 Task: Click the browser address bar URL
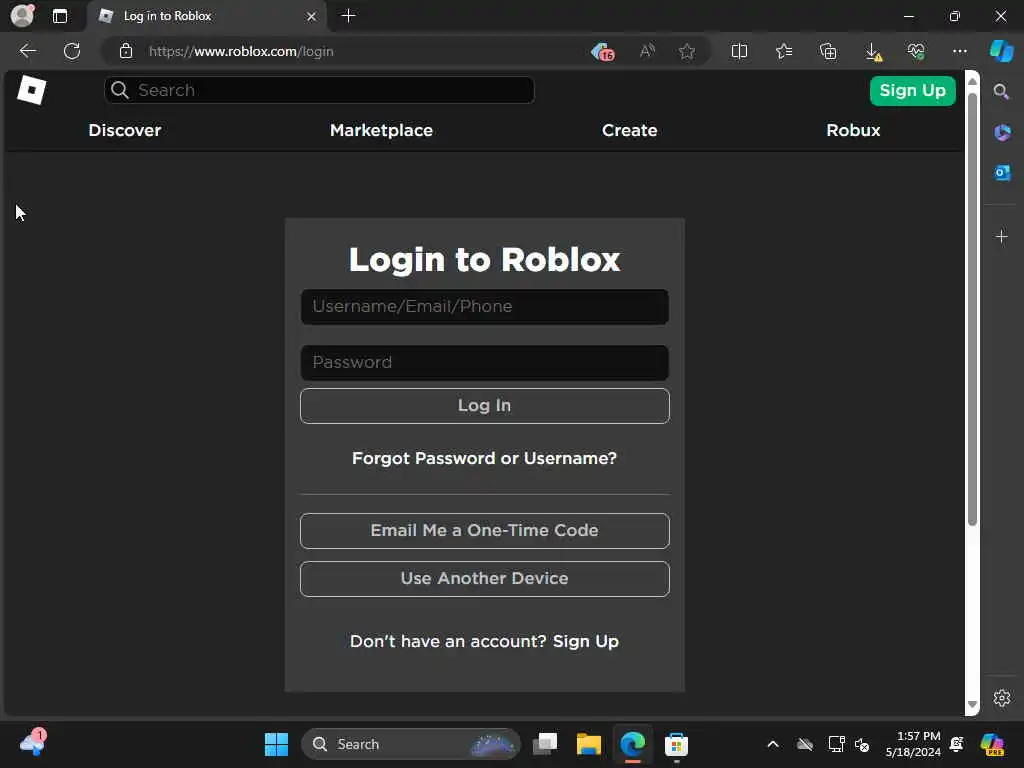pos(241,51)
